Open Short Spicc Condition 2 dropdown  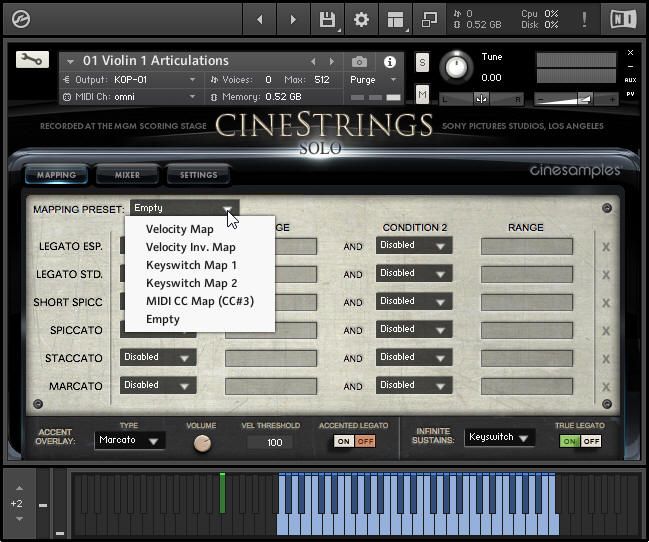coord(414,301)
